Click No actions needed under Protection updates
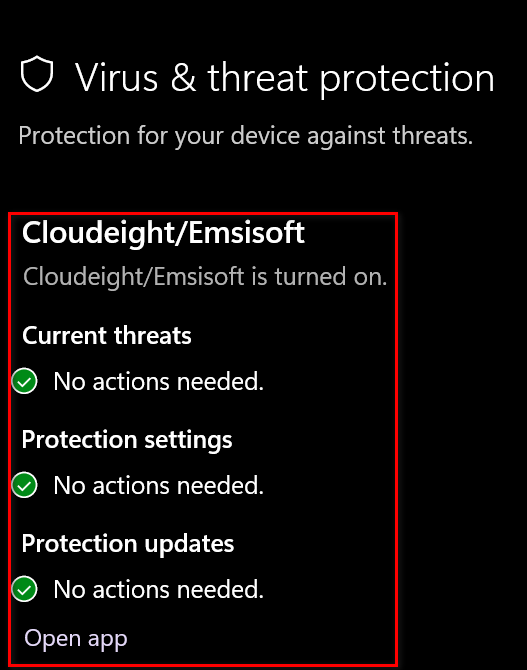527x670 pixels. pos(159,590)
